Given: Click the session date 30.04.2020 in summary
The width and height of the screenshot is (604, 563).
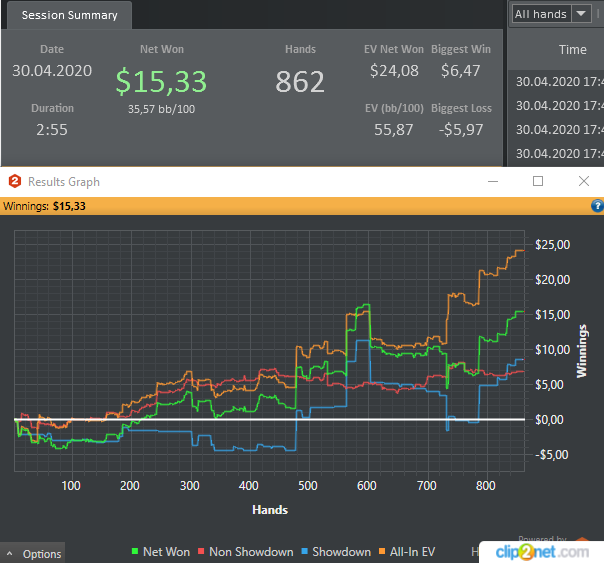Looking at the screenshot, I should [52, 71].
